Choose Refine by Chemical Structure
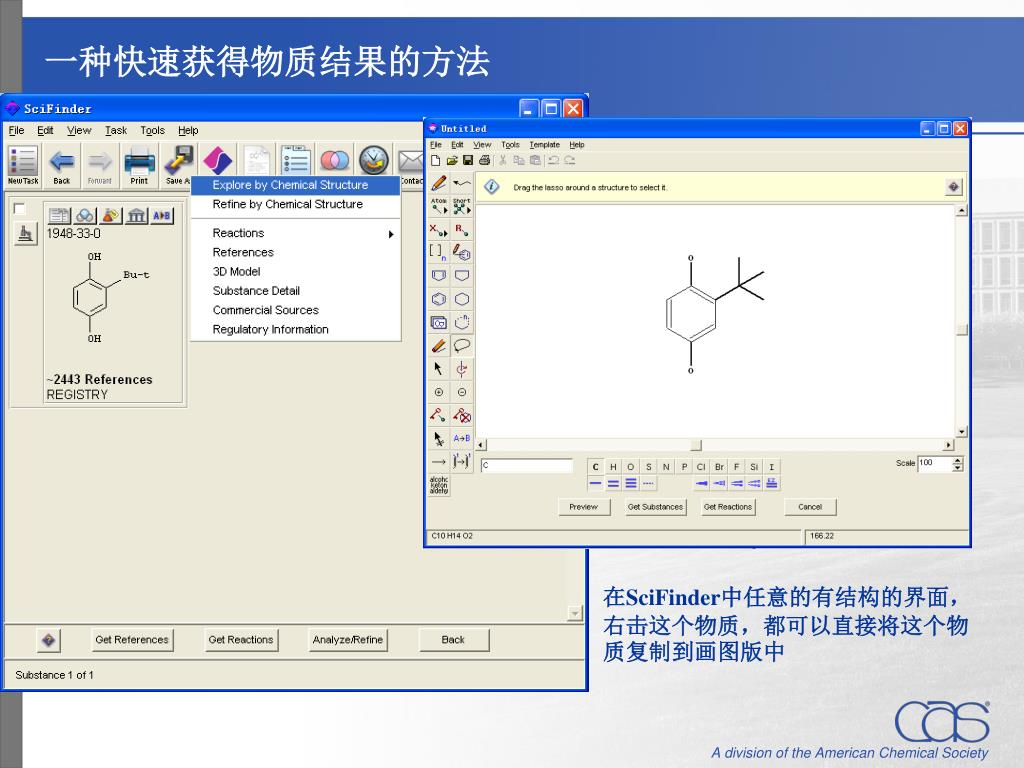 295,204
